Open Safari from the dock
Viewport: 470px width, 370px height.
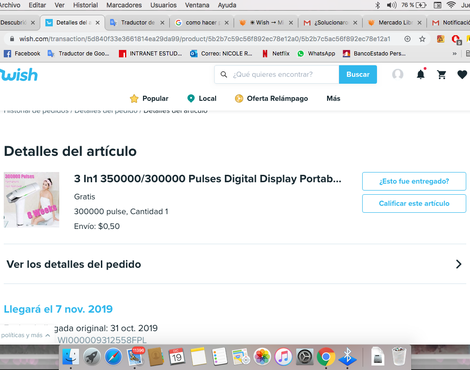point(113,357)
